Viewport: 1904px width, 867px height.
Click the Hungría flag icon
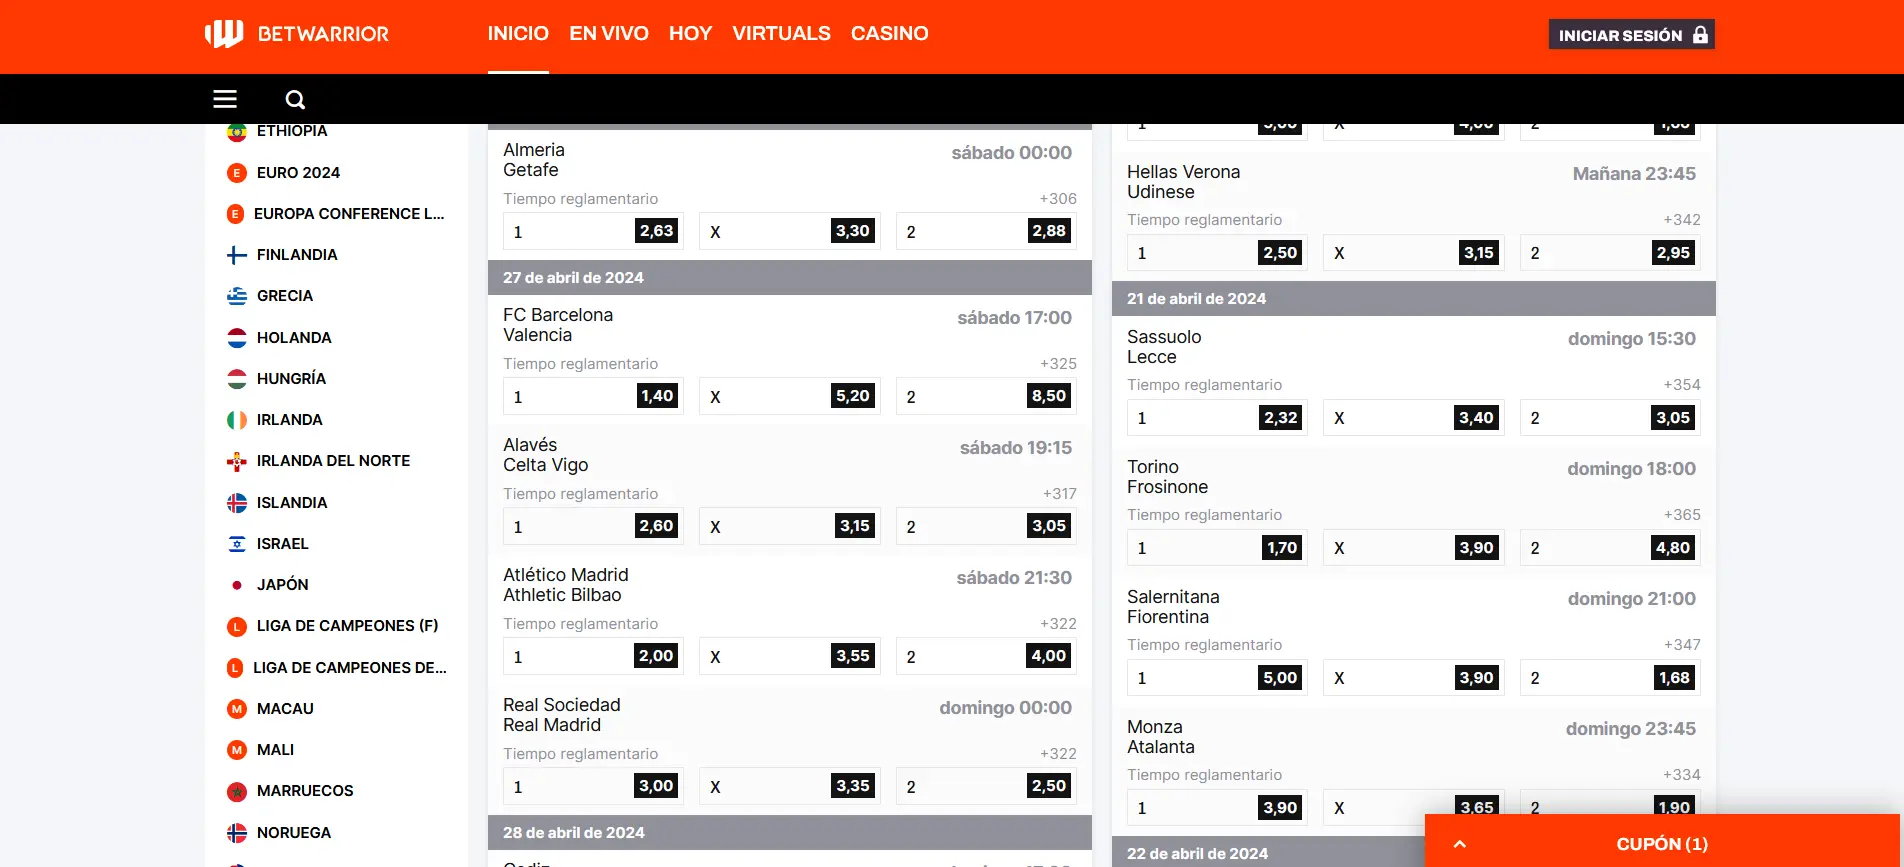(x=237, y=379)
